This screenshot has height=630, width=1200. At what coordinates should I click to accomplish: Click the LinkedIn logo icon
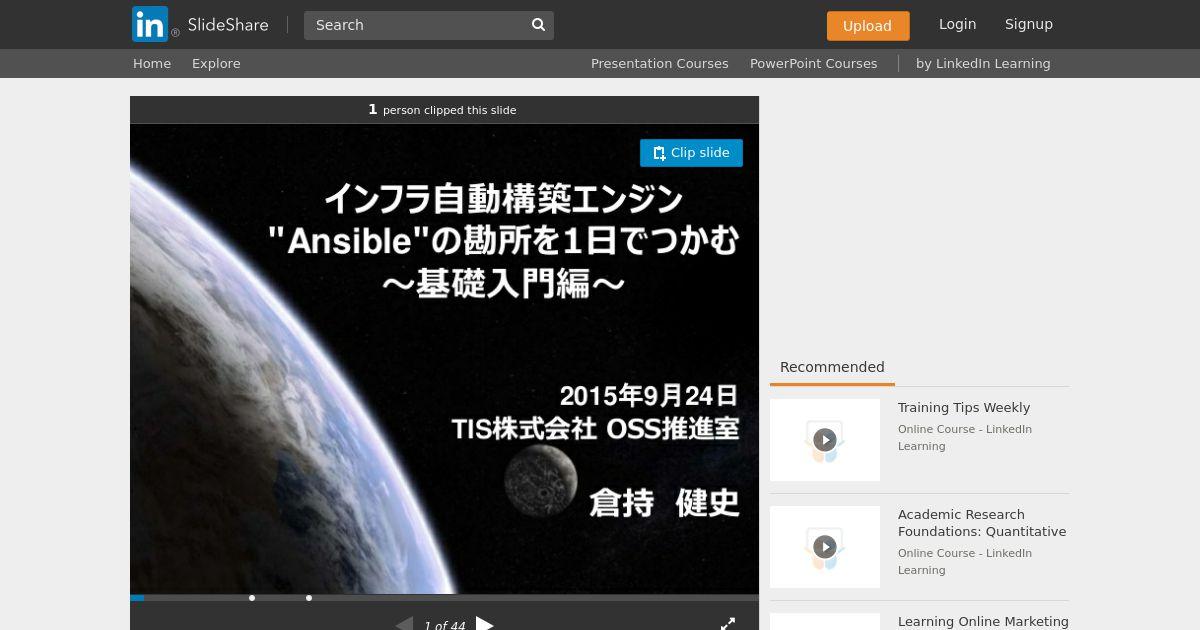tap(150, 24)
